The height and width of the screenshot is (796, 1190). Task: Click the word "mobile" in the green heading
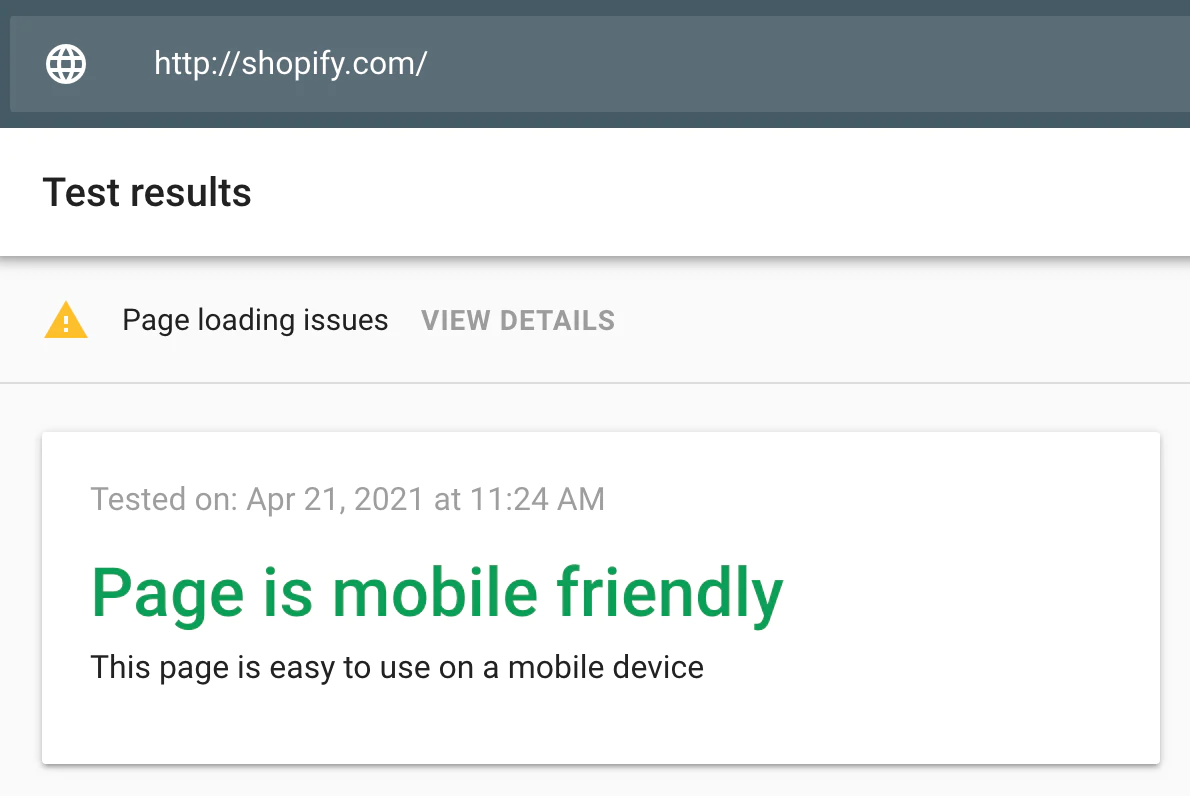point(436,593)
